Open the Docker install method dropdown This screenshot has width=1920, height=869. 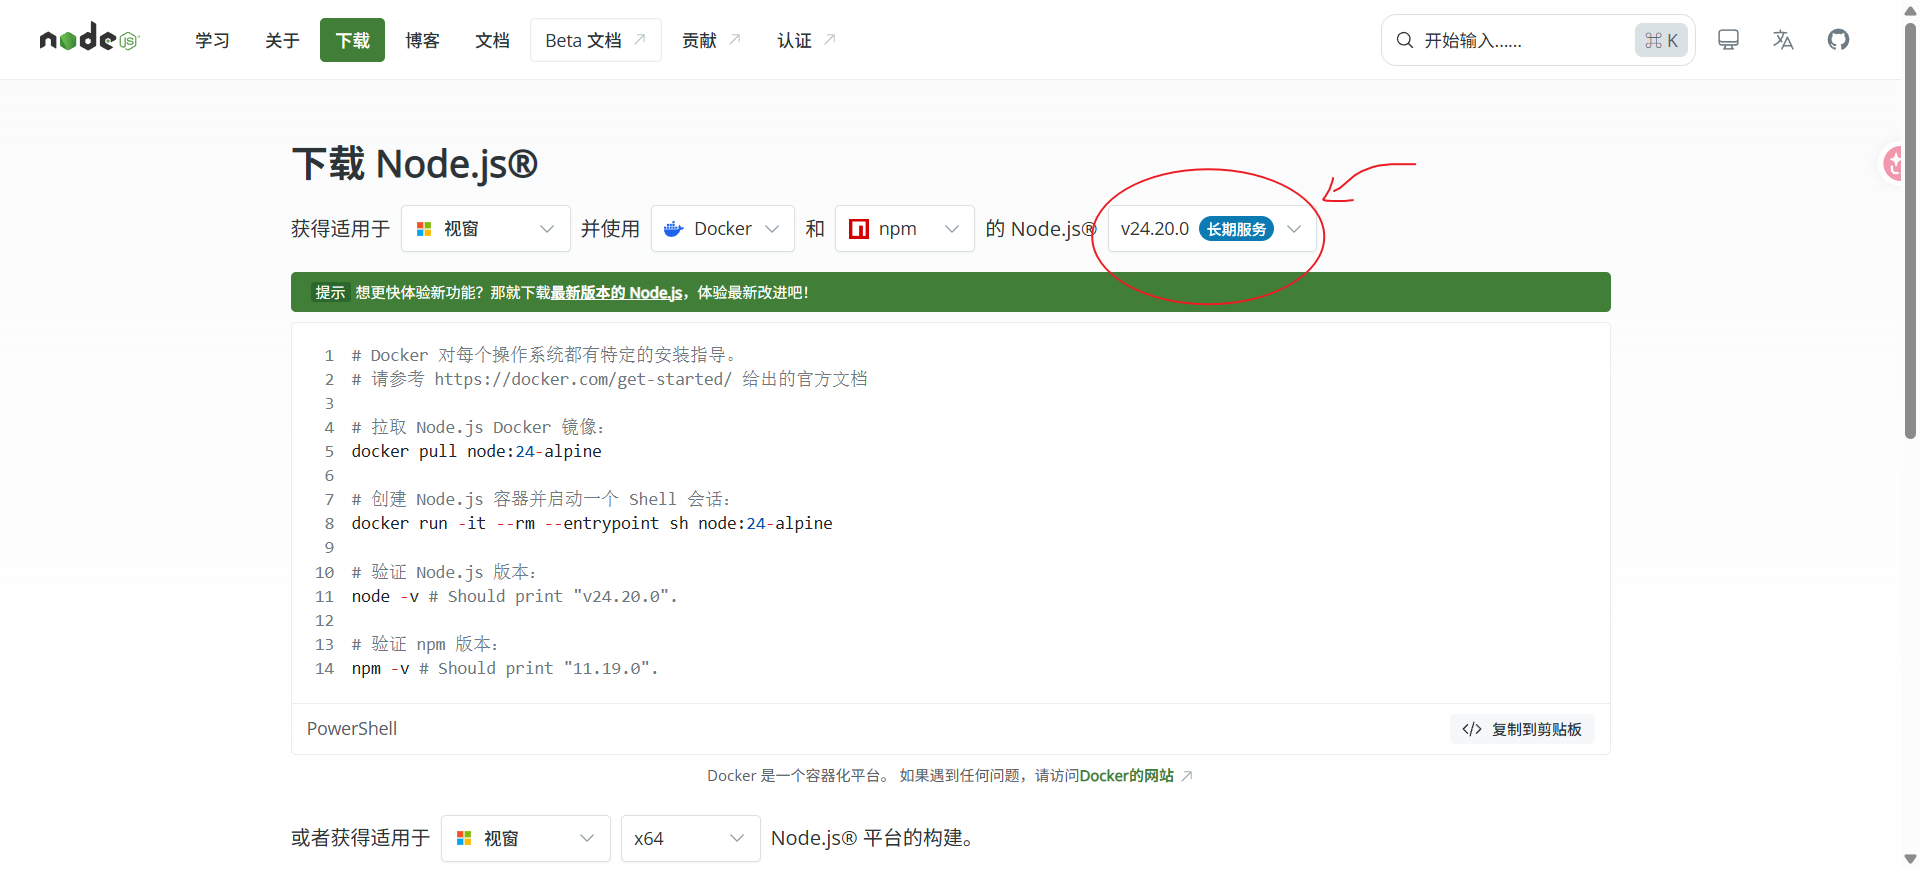pos(723,229)
